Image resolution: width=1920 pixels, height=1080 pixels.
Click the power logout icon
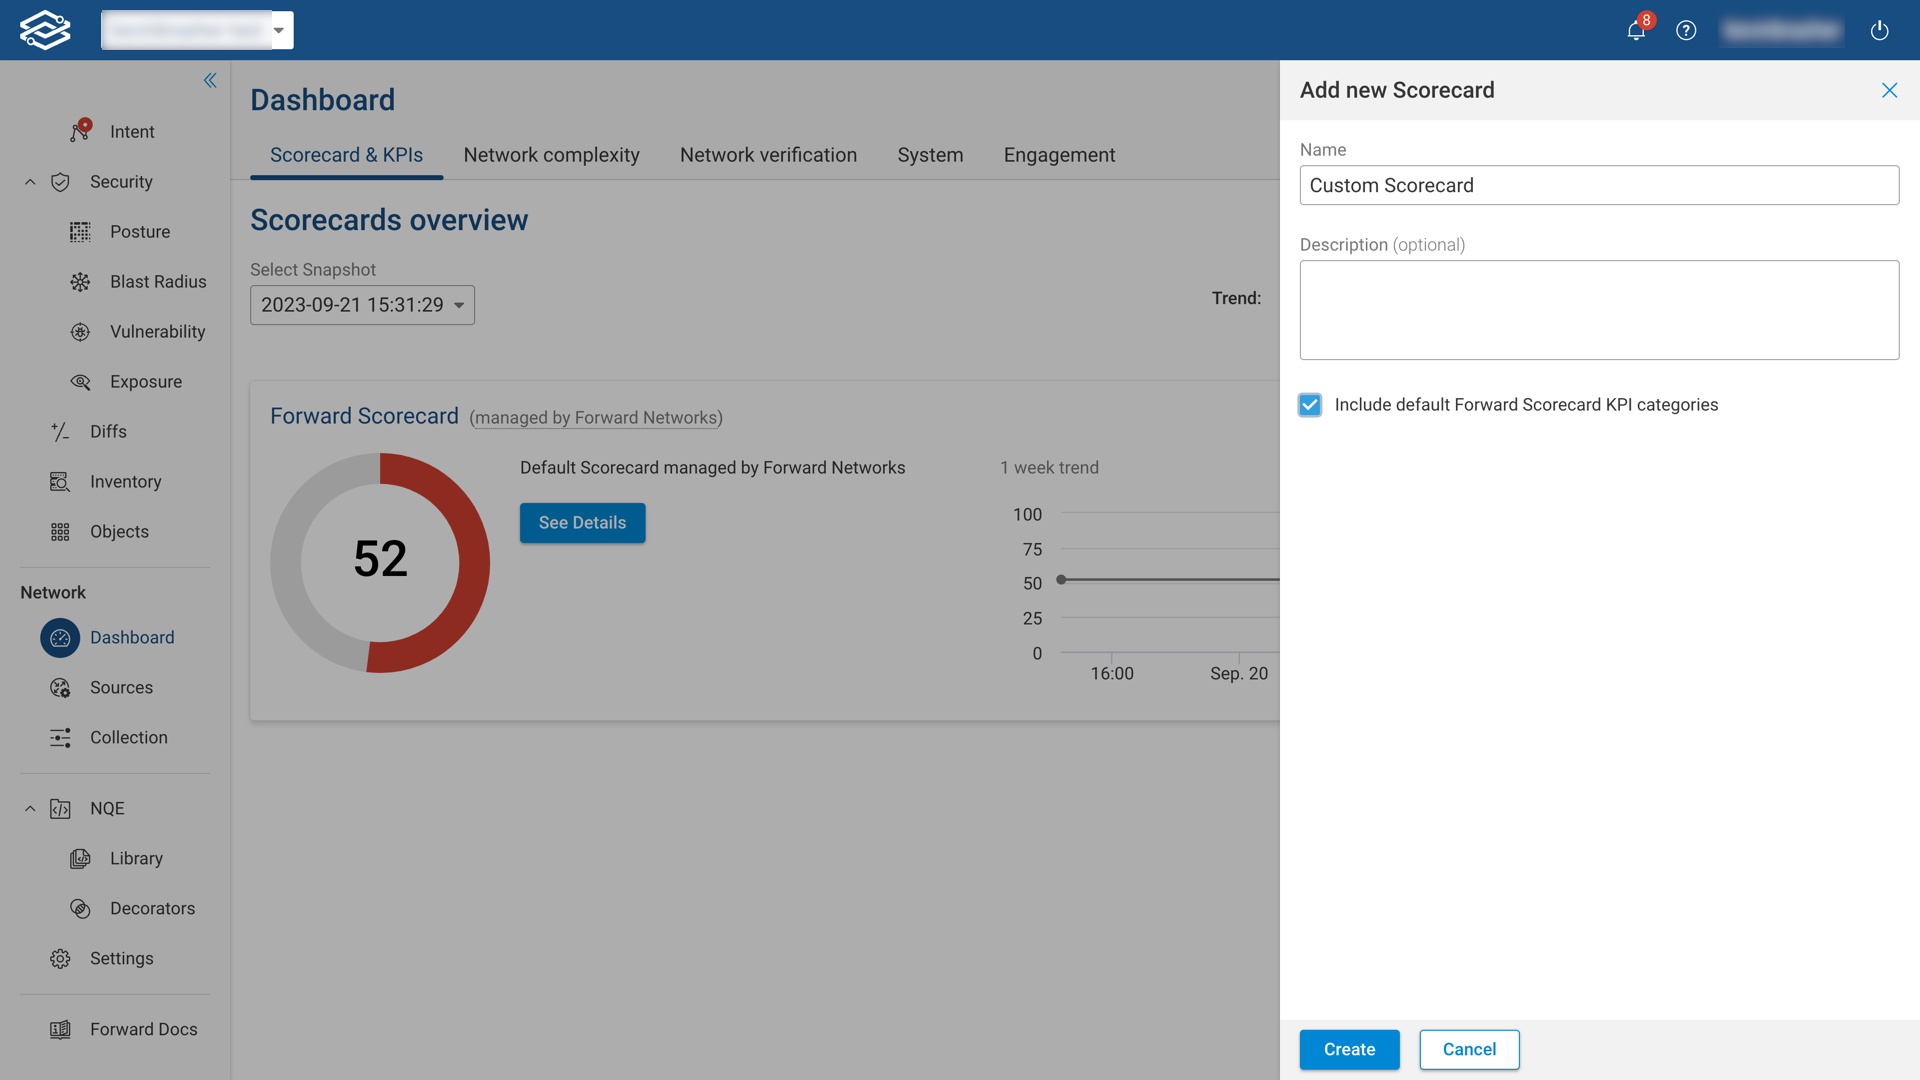coord(1879,30)
